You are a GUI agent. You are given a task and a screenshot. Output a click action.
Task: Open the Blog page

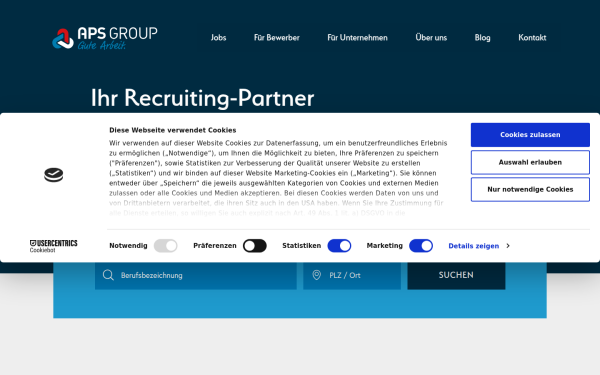[x=483, y=38]
